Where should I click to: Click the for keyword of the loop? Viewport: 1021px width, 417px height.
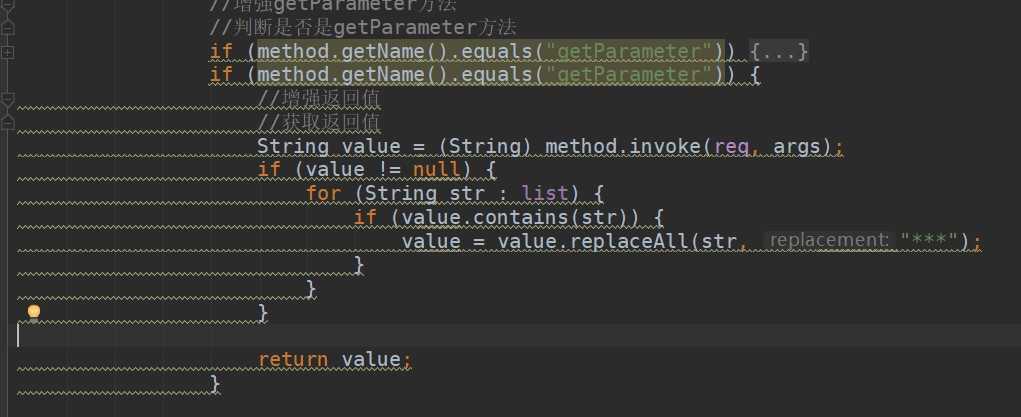[x=323, y=193]
